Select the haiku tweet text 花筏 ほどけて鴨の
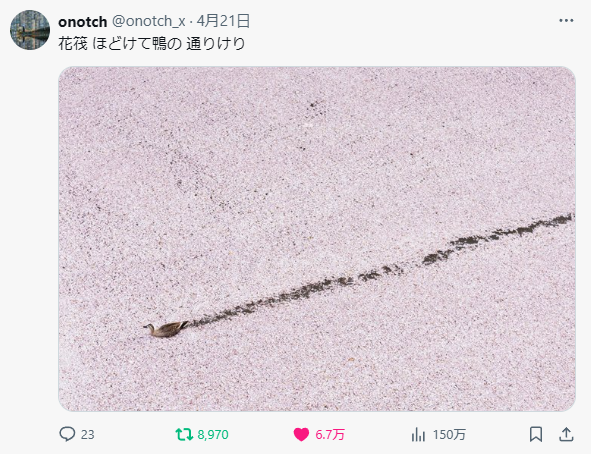The image size is (591, 454). coord(120,44)
